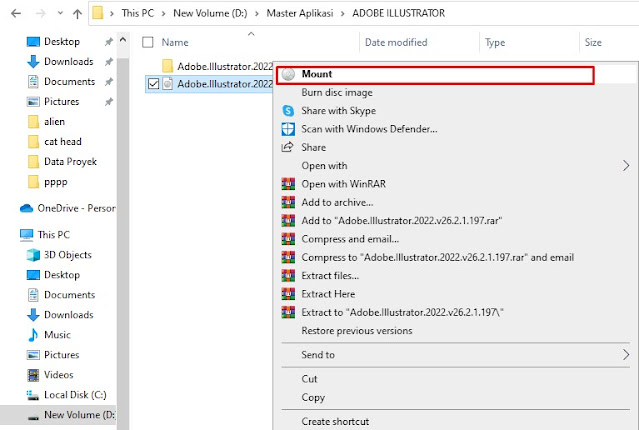Open the alien folder in sidebar

pos(54,121)
